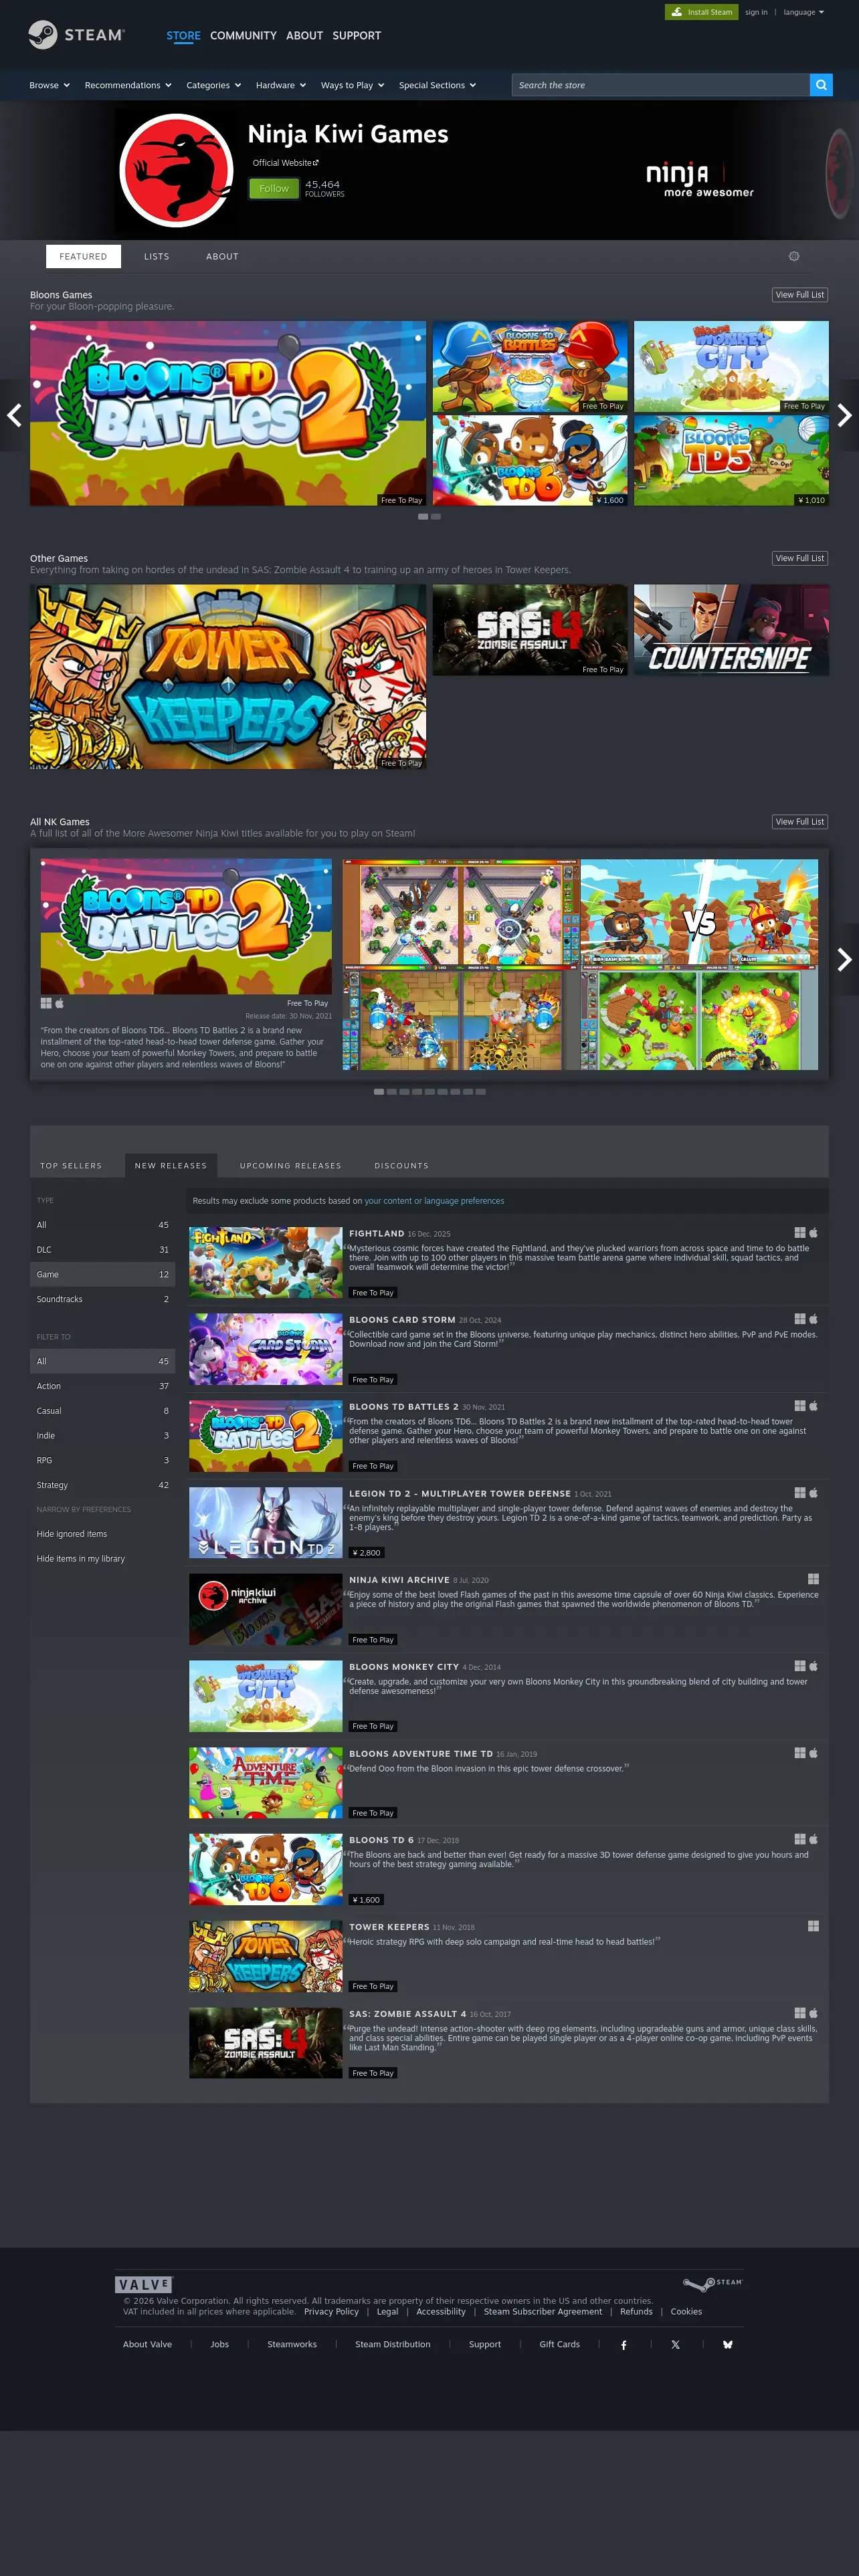
Task: Switch to the DISCOUNTS tab
Action: pyautogui.click(x=401, y=1167)
